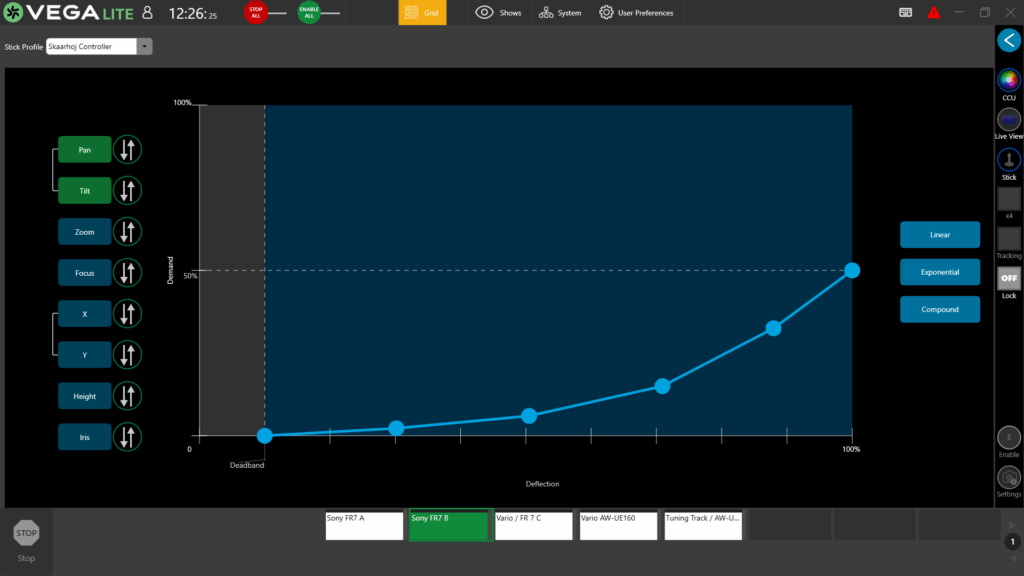Click the Pan axis invert arrows icon

[x=127, y=150]
